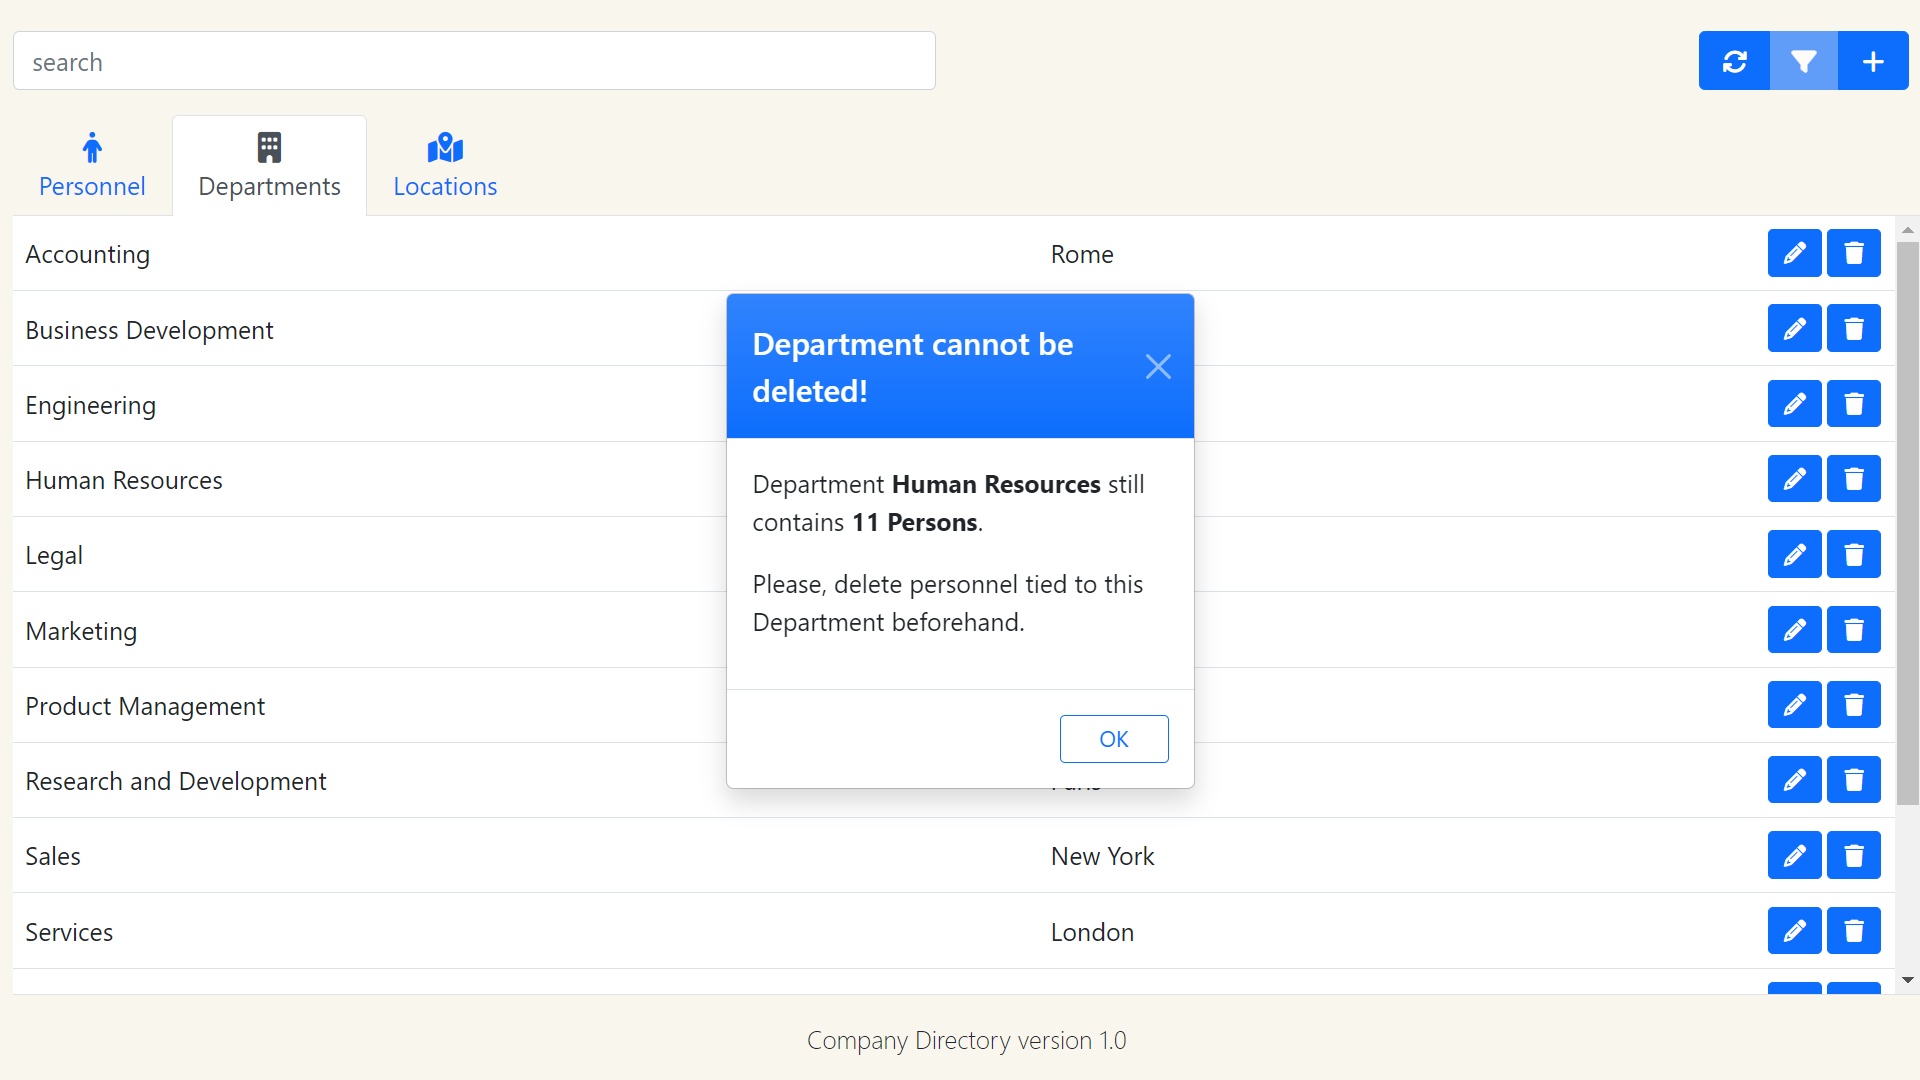
Task: Click the scrollbar down arrow
Action: tap(1908, 981)
